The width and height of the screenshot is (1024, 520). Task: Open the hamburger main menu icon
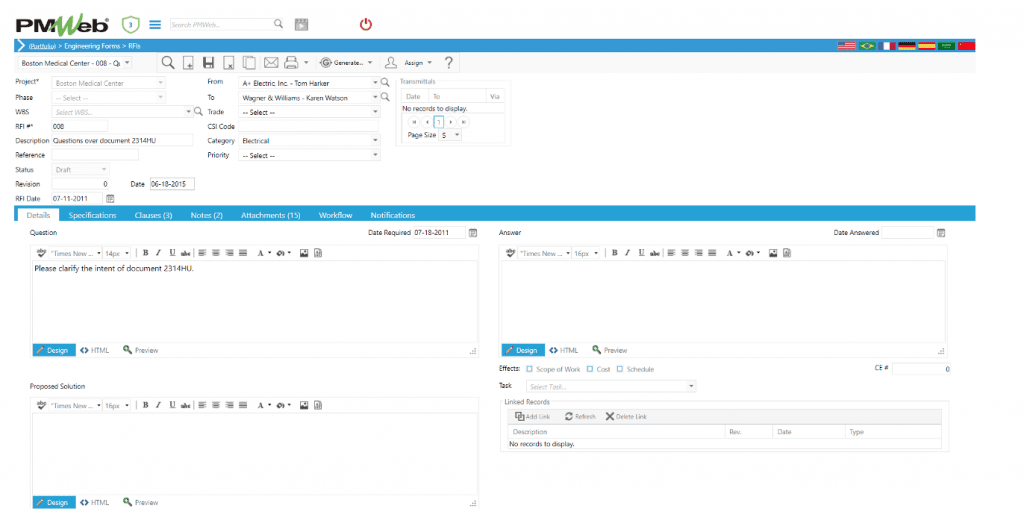(x=155, y=25)
